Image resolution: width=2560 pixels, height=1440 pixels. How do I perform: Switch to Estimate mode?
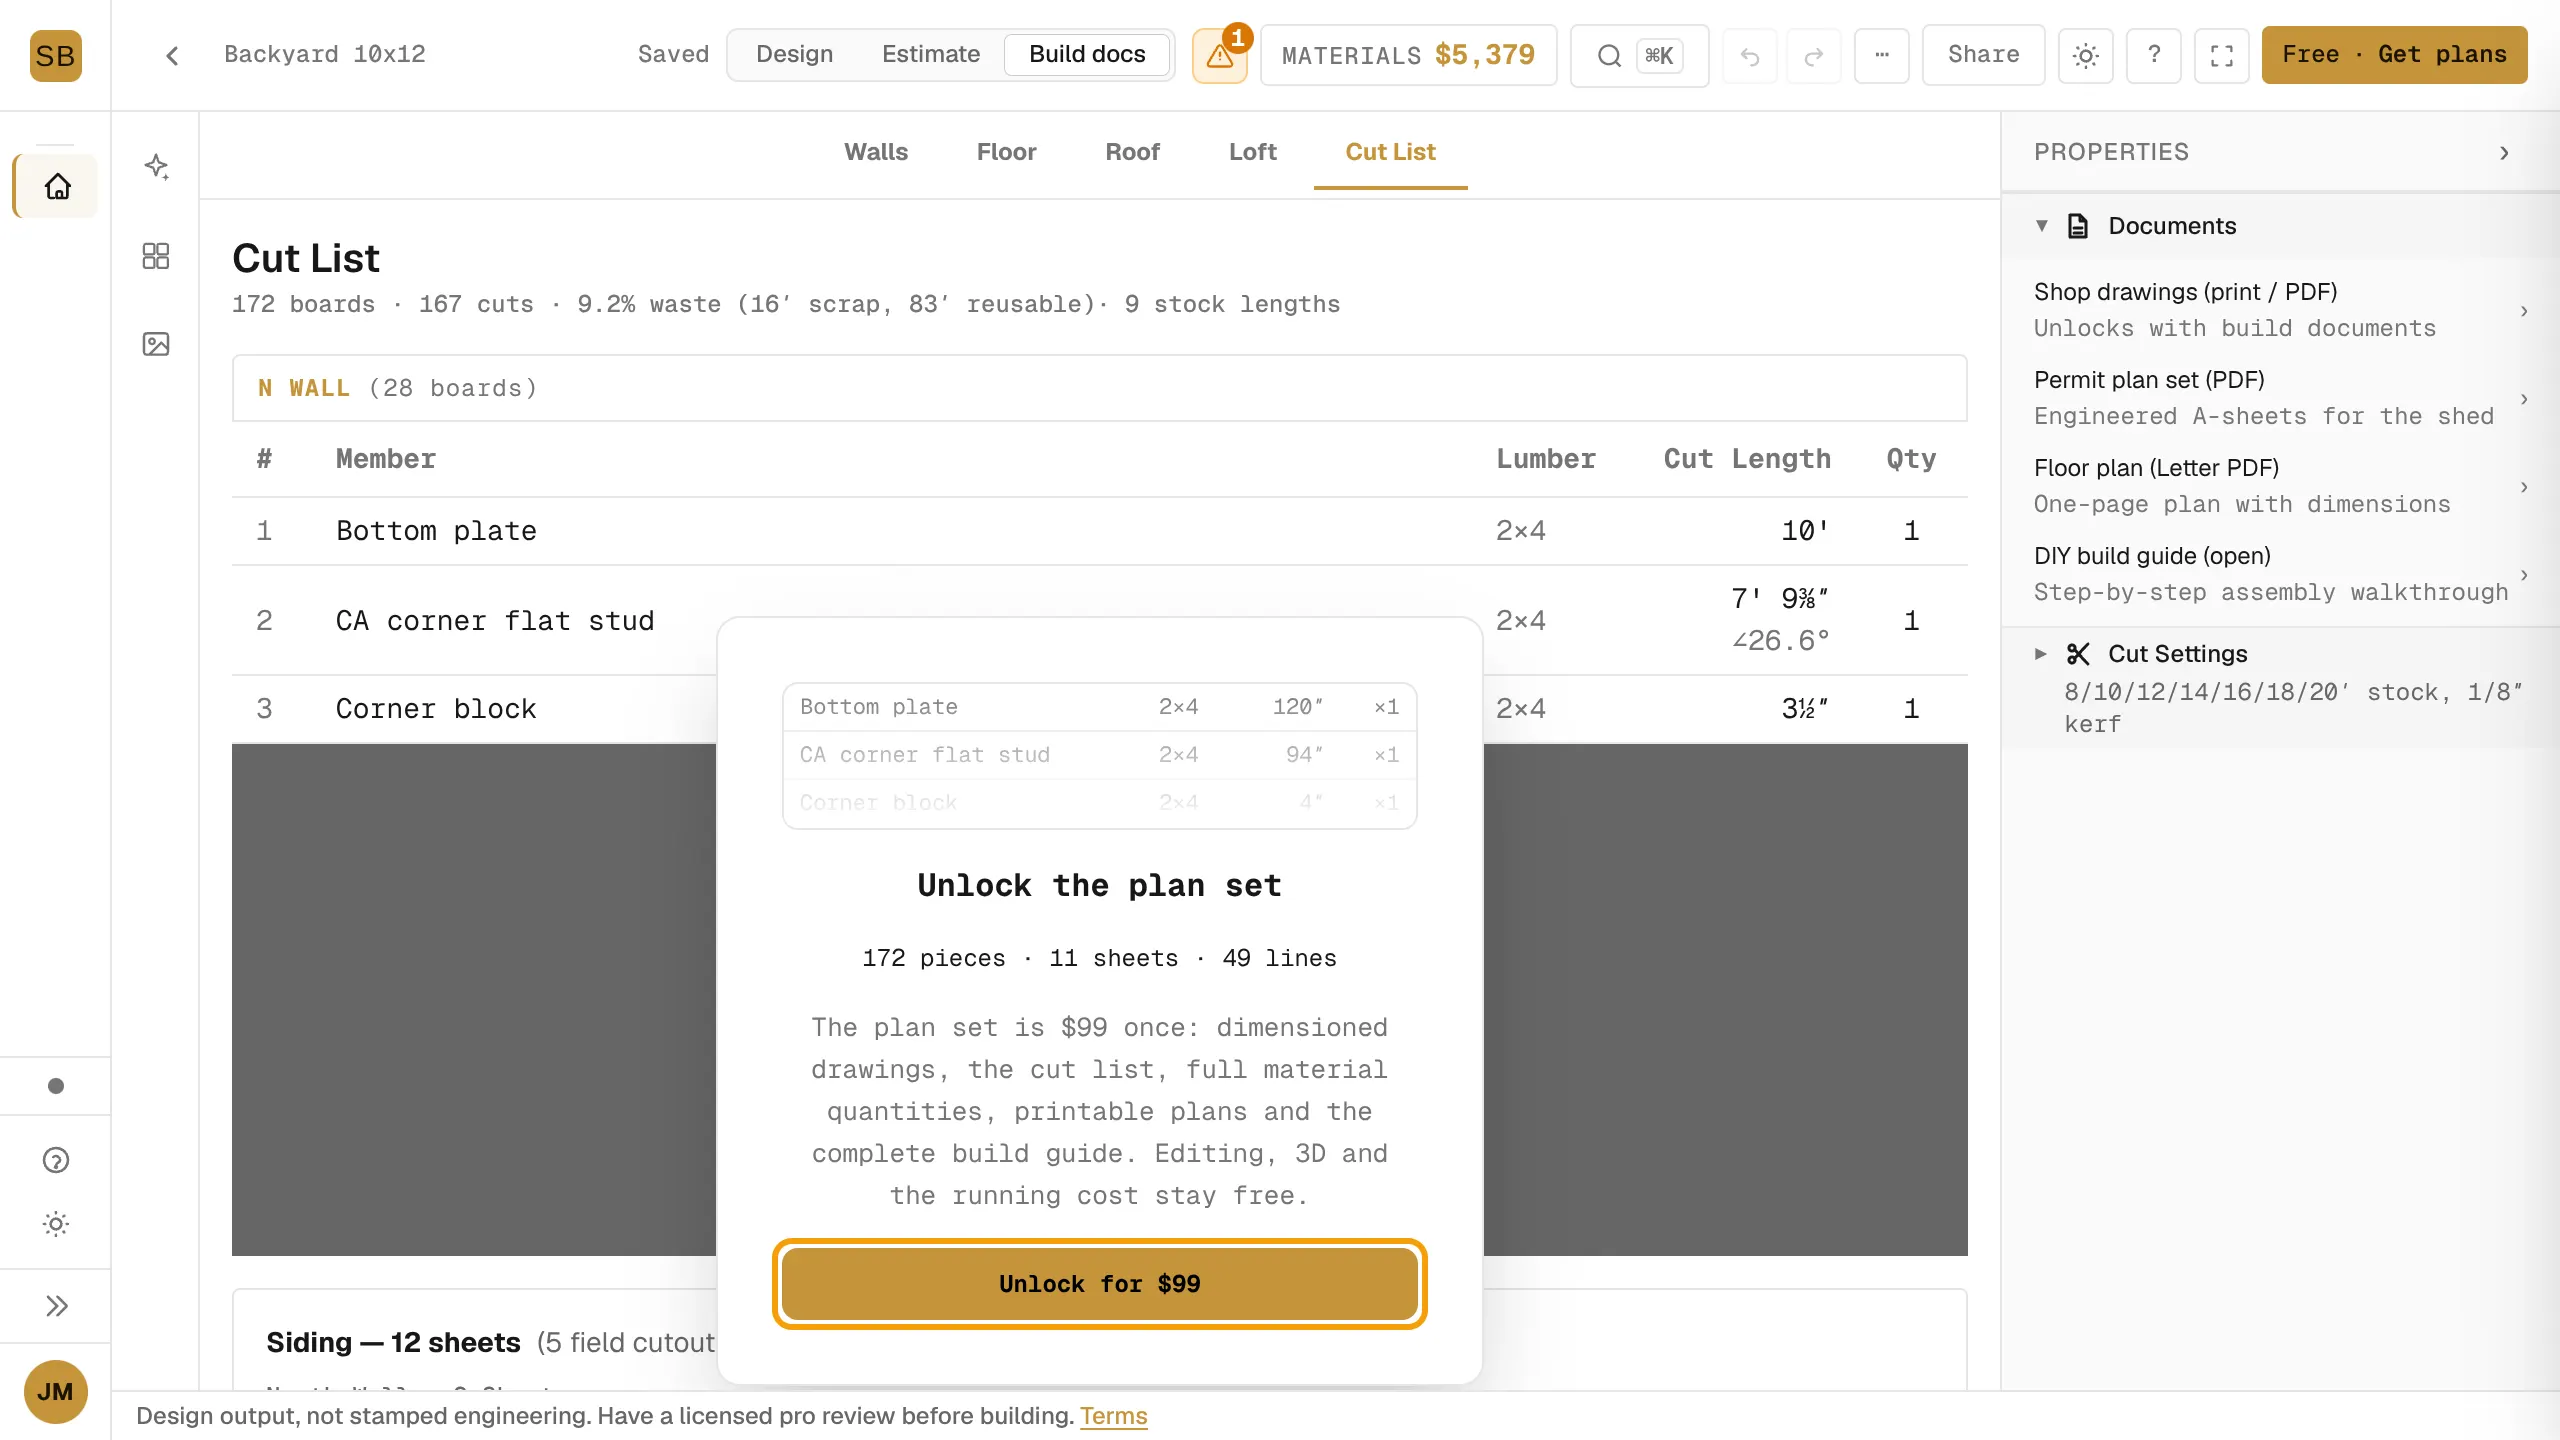[x=931, y=55]
